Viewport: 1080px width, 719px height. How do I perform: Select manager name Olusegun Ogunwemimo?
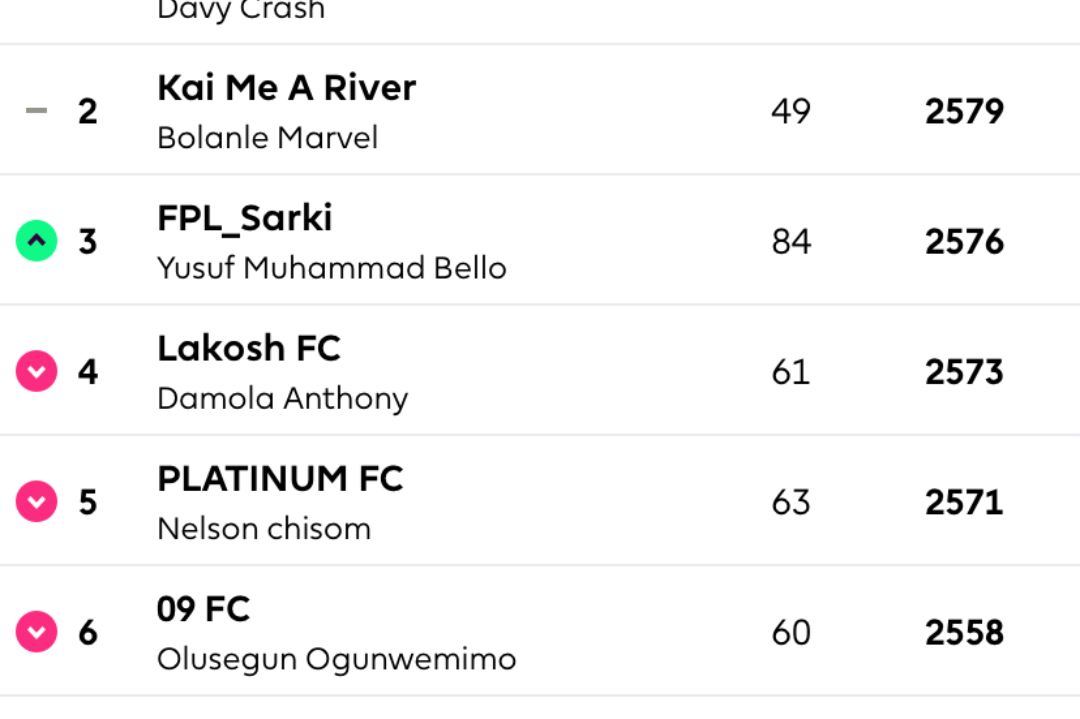click(x=336, y=660)
